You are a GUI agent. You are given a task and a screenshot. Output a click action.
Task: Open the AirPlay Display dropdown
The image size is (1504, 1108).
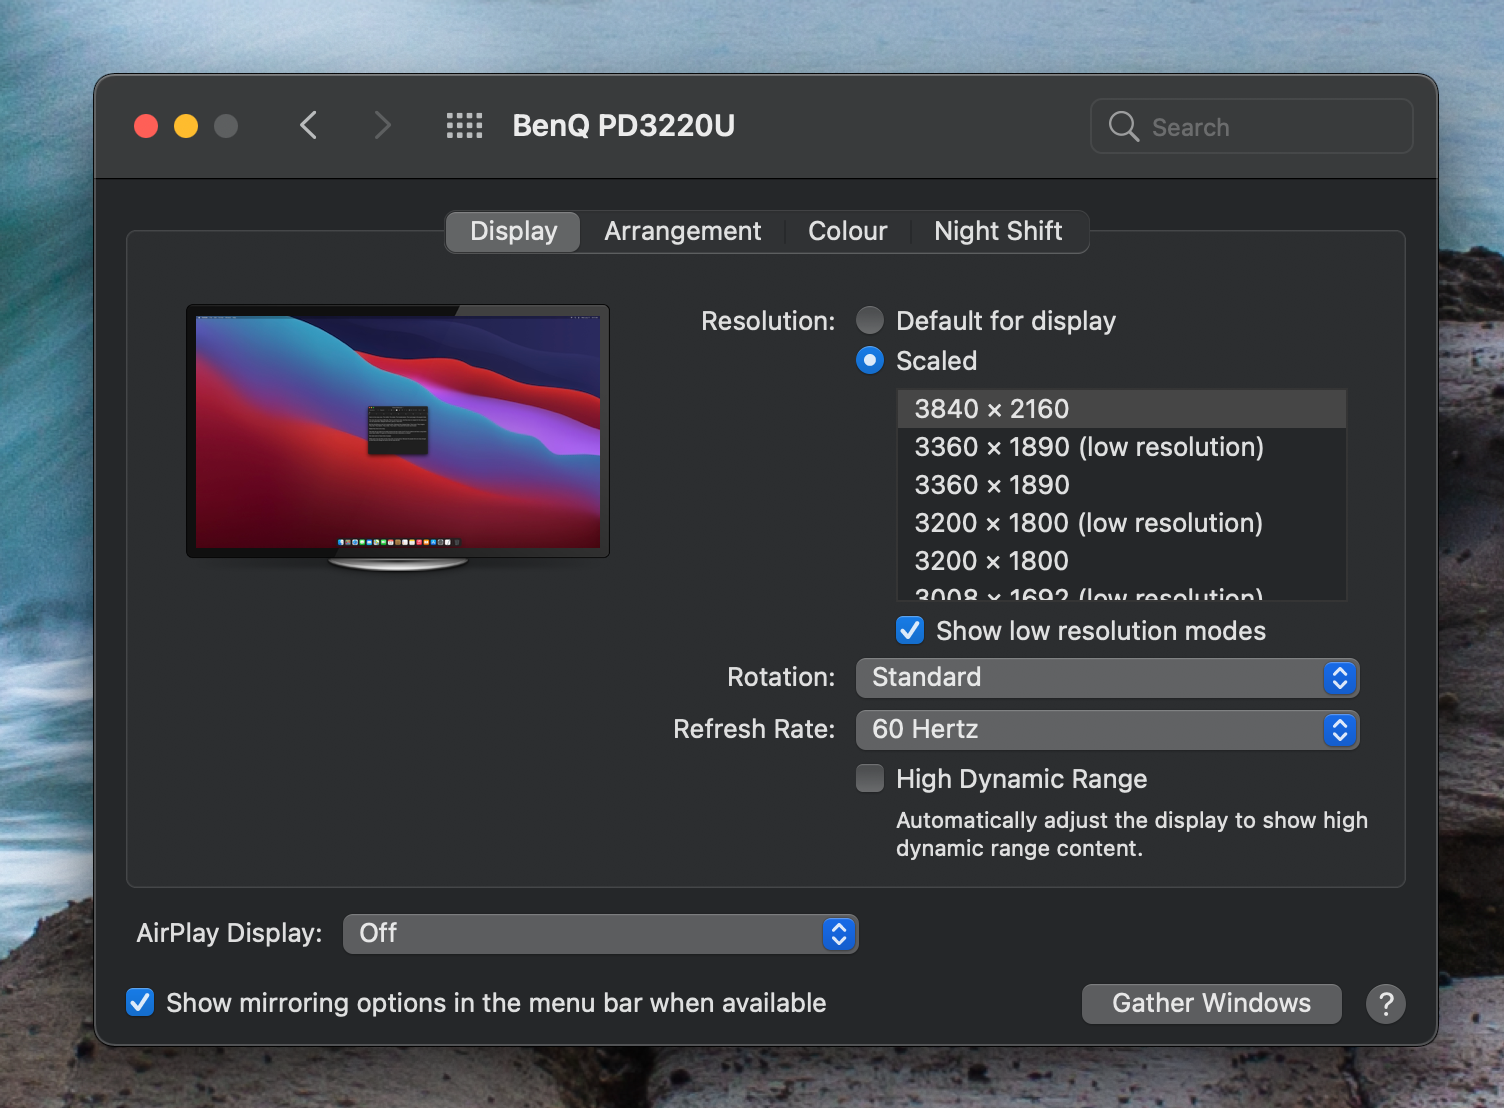(600, 934)
